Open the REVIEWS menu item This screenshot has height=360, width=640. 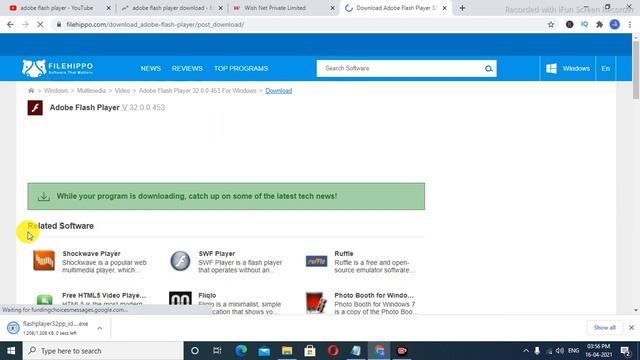[187, 69]
